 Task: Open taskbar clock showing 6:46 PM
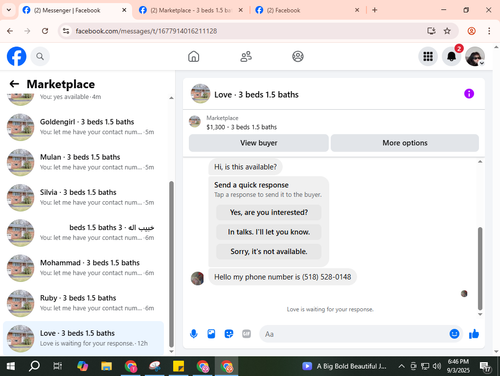tap(458, 366)
